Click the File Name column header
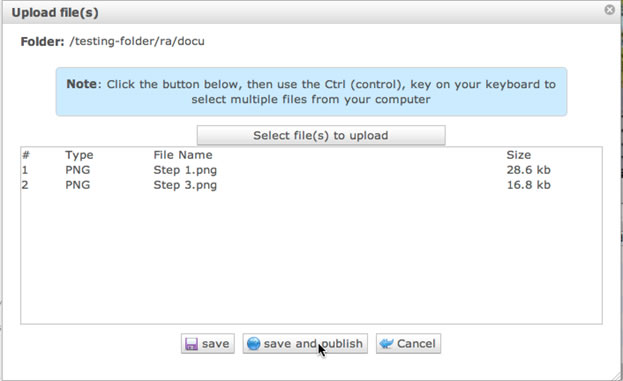The width and height of the screenshot is (623, 381). point(183,155)
